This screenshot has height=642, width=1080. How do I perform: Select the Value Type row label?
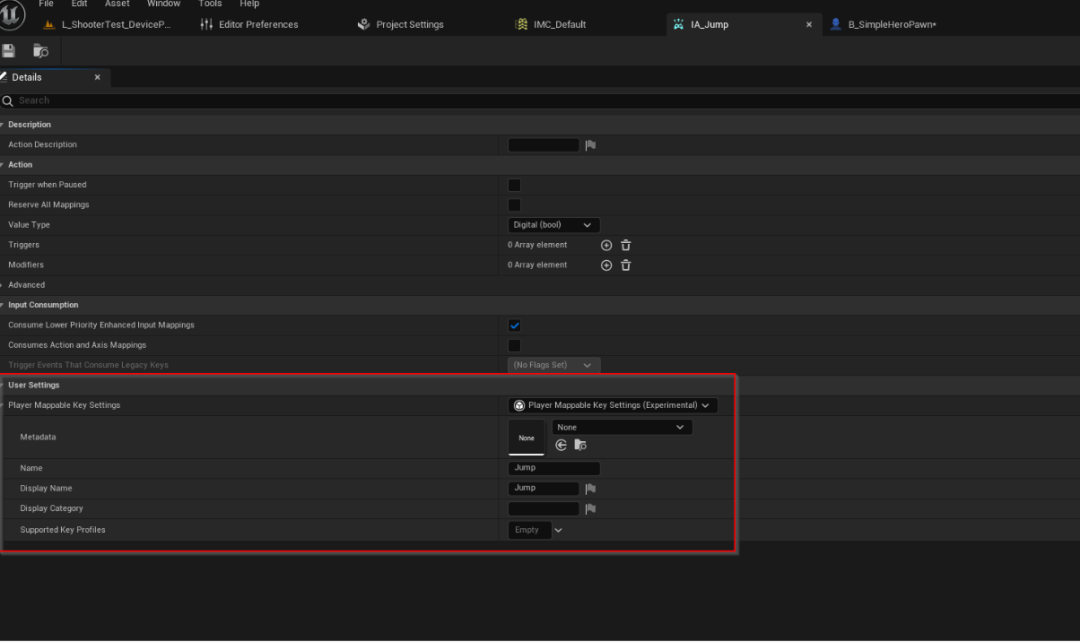29,225
